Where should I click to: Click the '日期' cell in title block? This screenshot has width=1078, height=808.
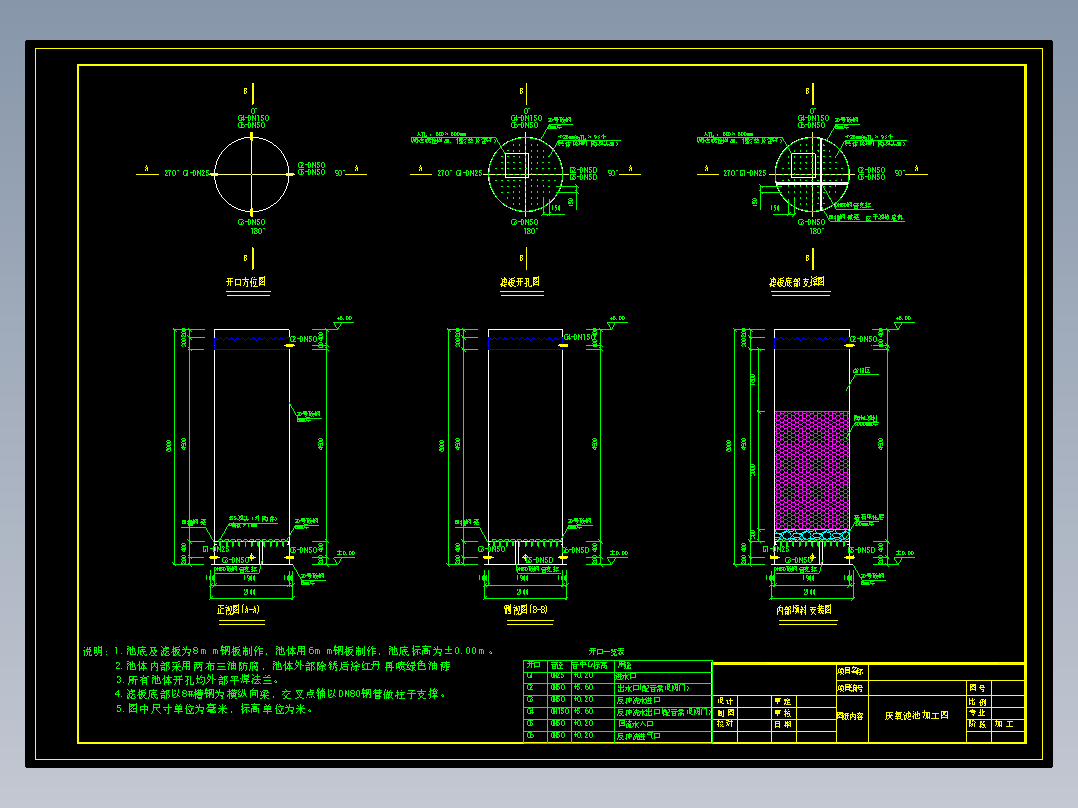(783, 725)
